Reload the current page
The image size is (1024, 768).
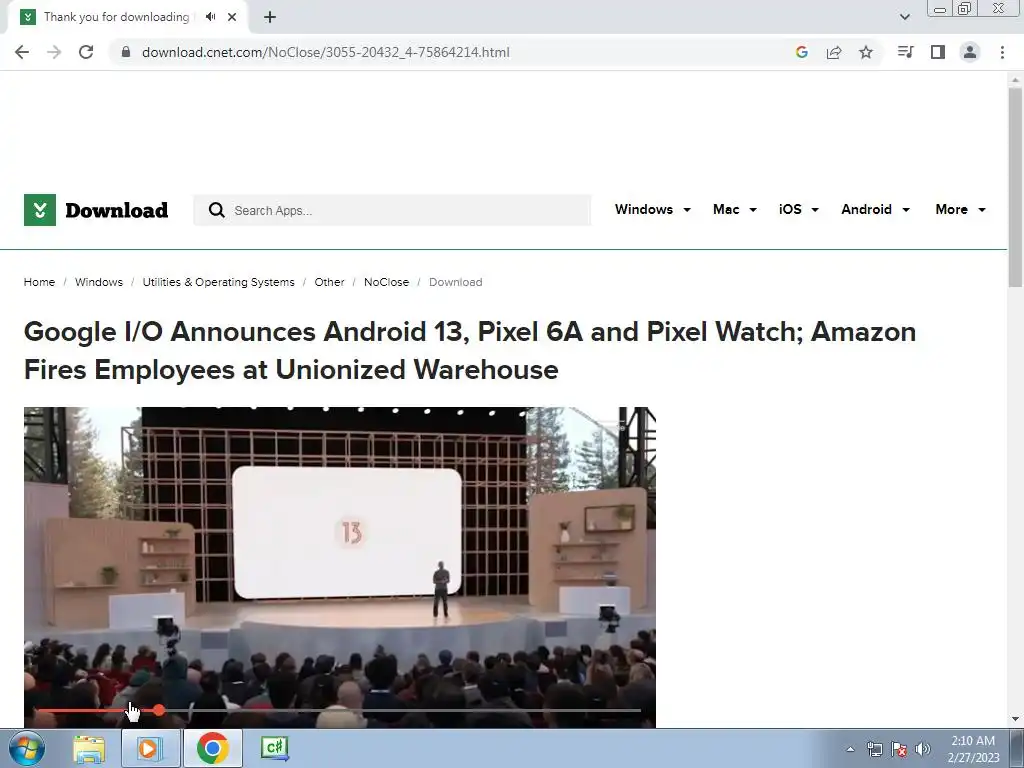(86, 52)
